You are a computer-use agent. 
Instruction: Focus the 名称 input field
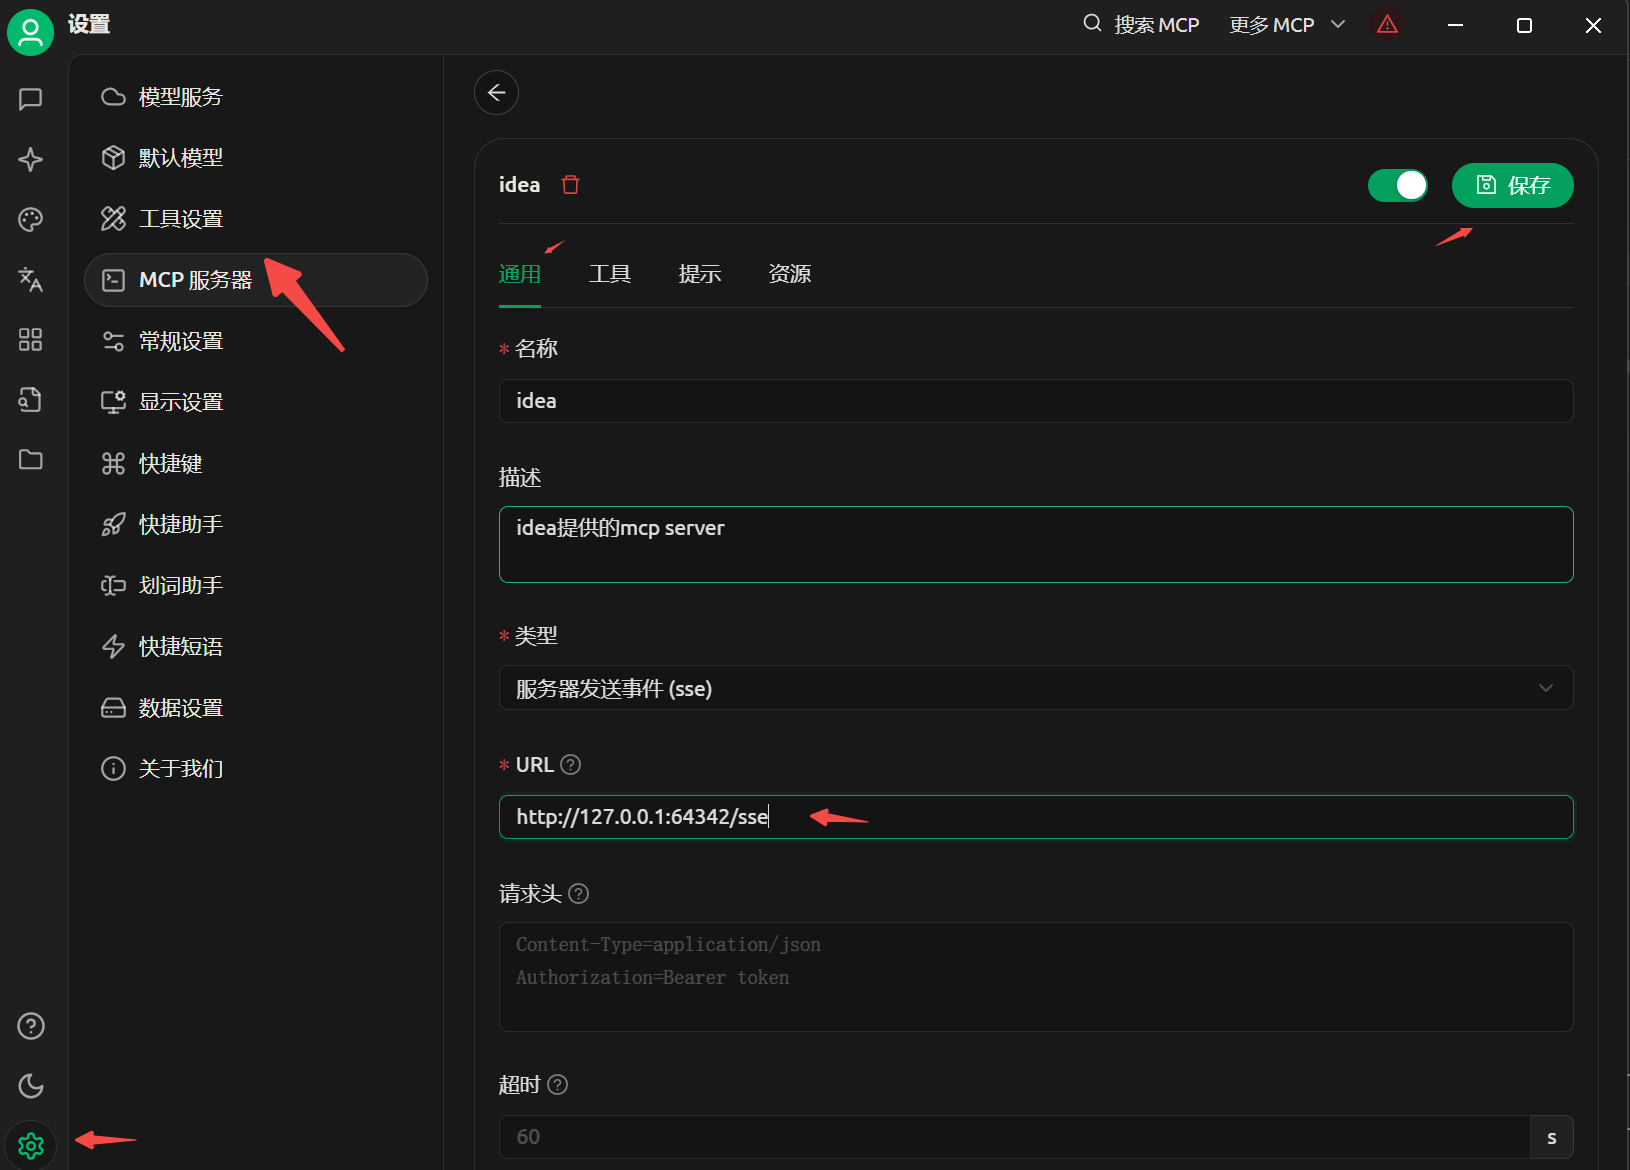[1036, 401]
